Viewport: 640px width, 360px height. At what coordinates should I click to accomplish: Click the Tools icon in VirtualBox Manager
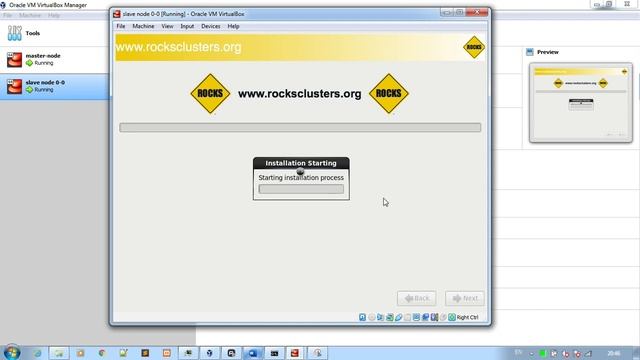tap(14, 33)
